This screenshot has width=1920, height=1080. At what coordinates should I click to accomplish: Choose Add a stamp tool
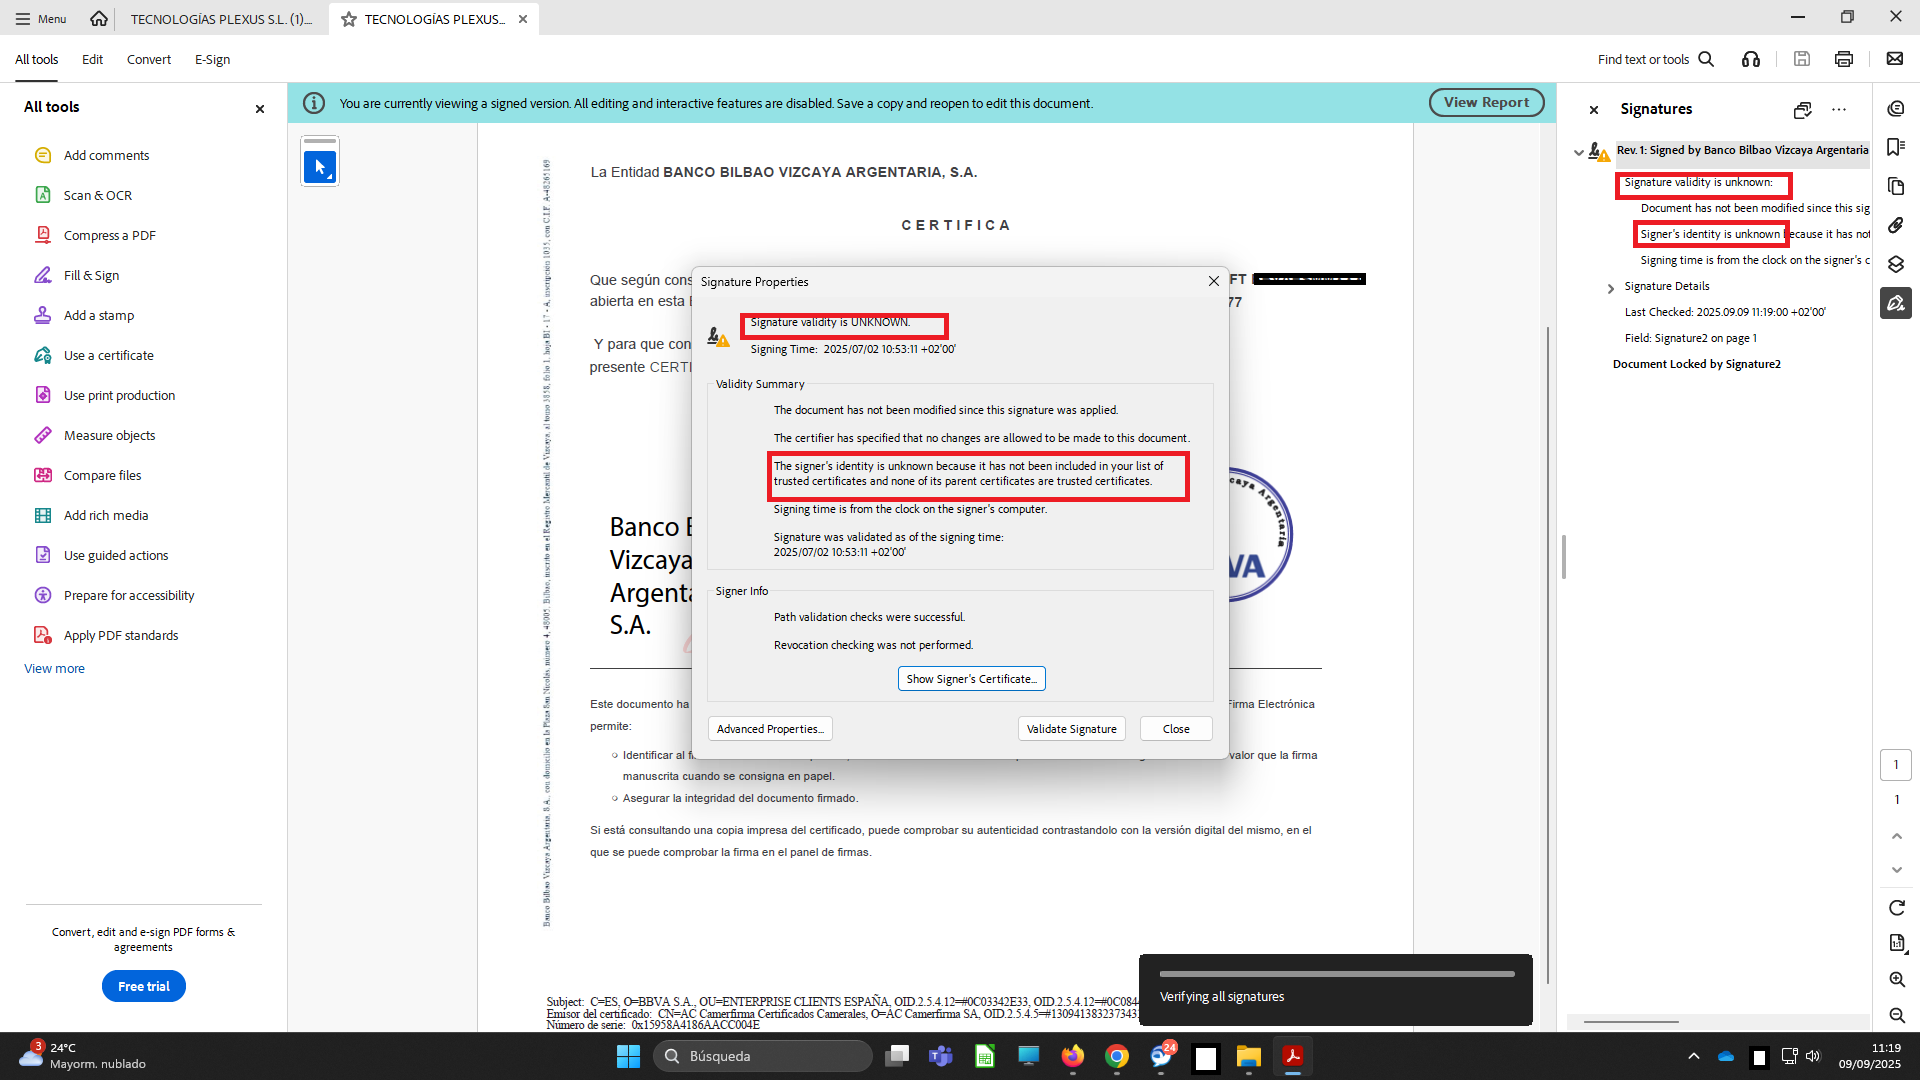98,315
